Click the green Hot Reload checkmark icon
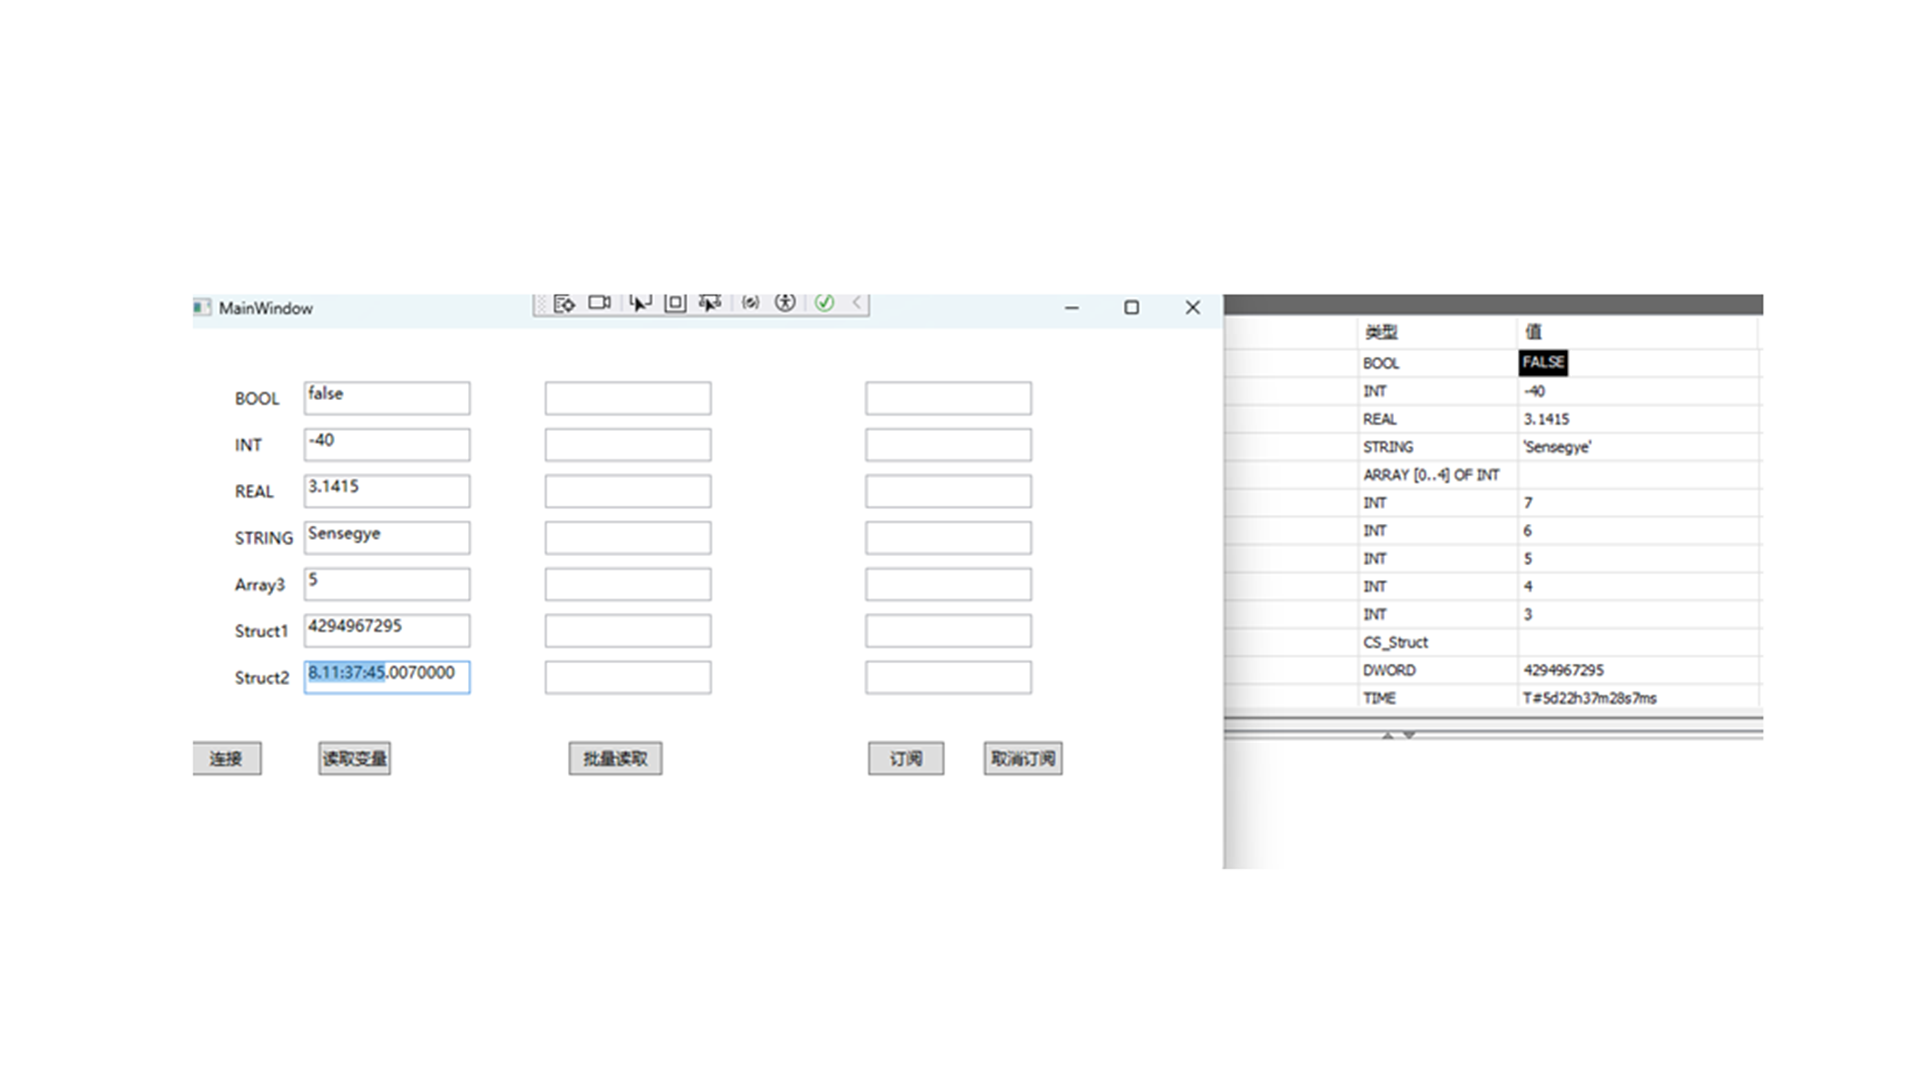Screen dimensions: 1920x1080 click(824, 302)
